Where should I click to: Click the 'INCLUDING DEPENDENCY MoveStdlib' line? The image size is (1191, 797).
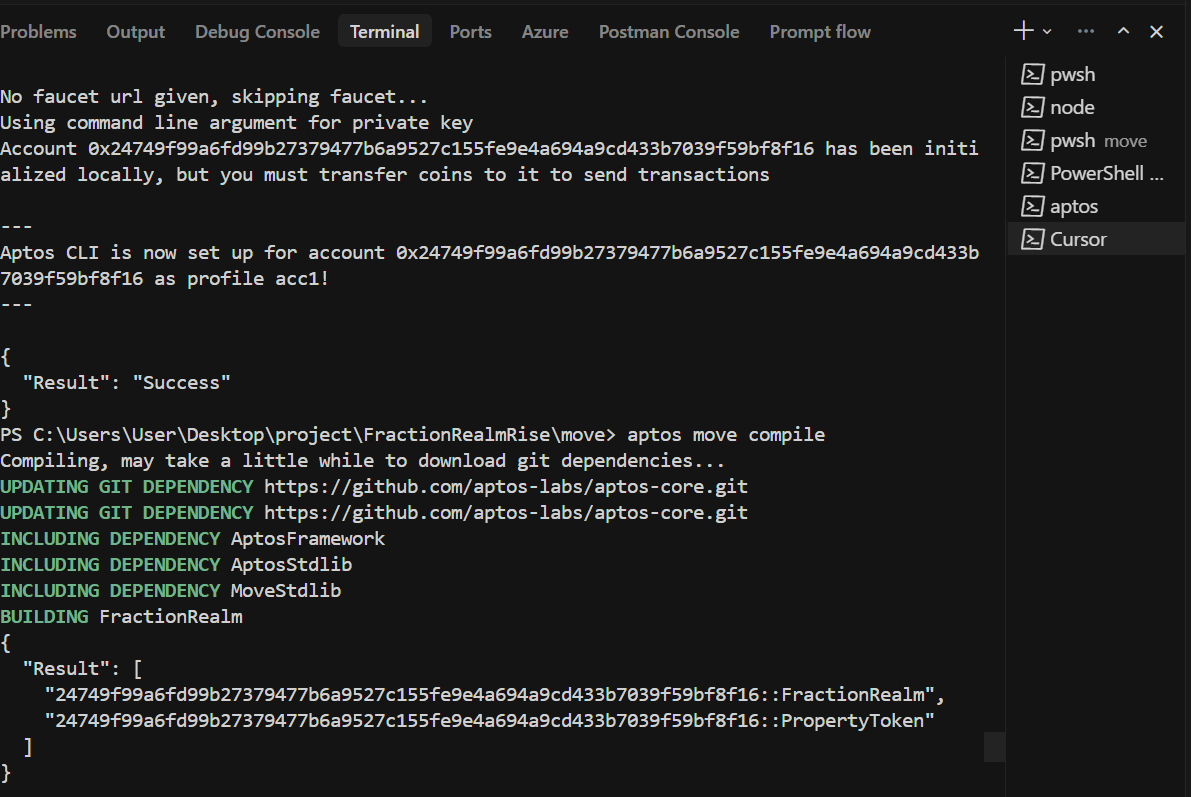click(171, 590)
